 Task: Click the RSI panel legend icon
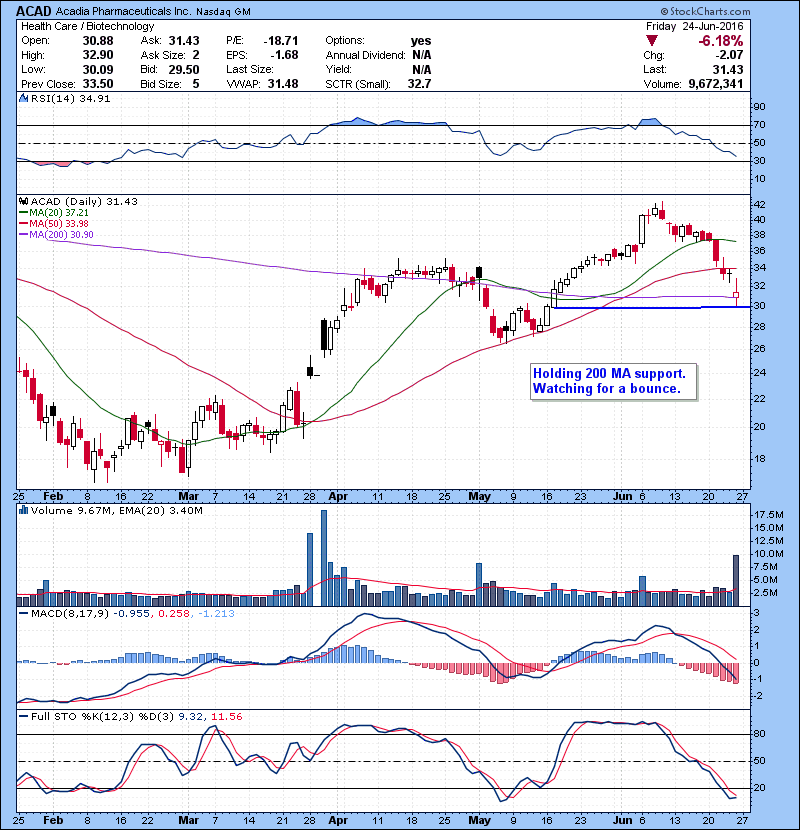(x=23, y=98)
